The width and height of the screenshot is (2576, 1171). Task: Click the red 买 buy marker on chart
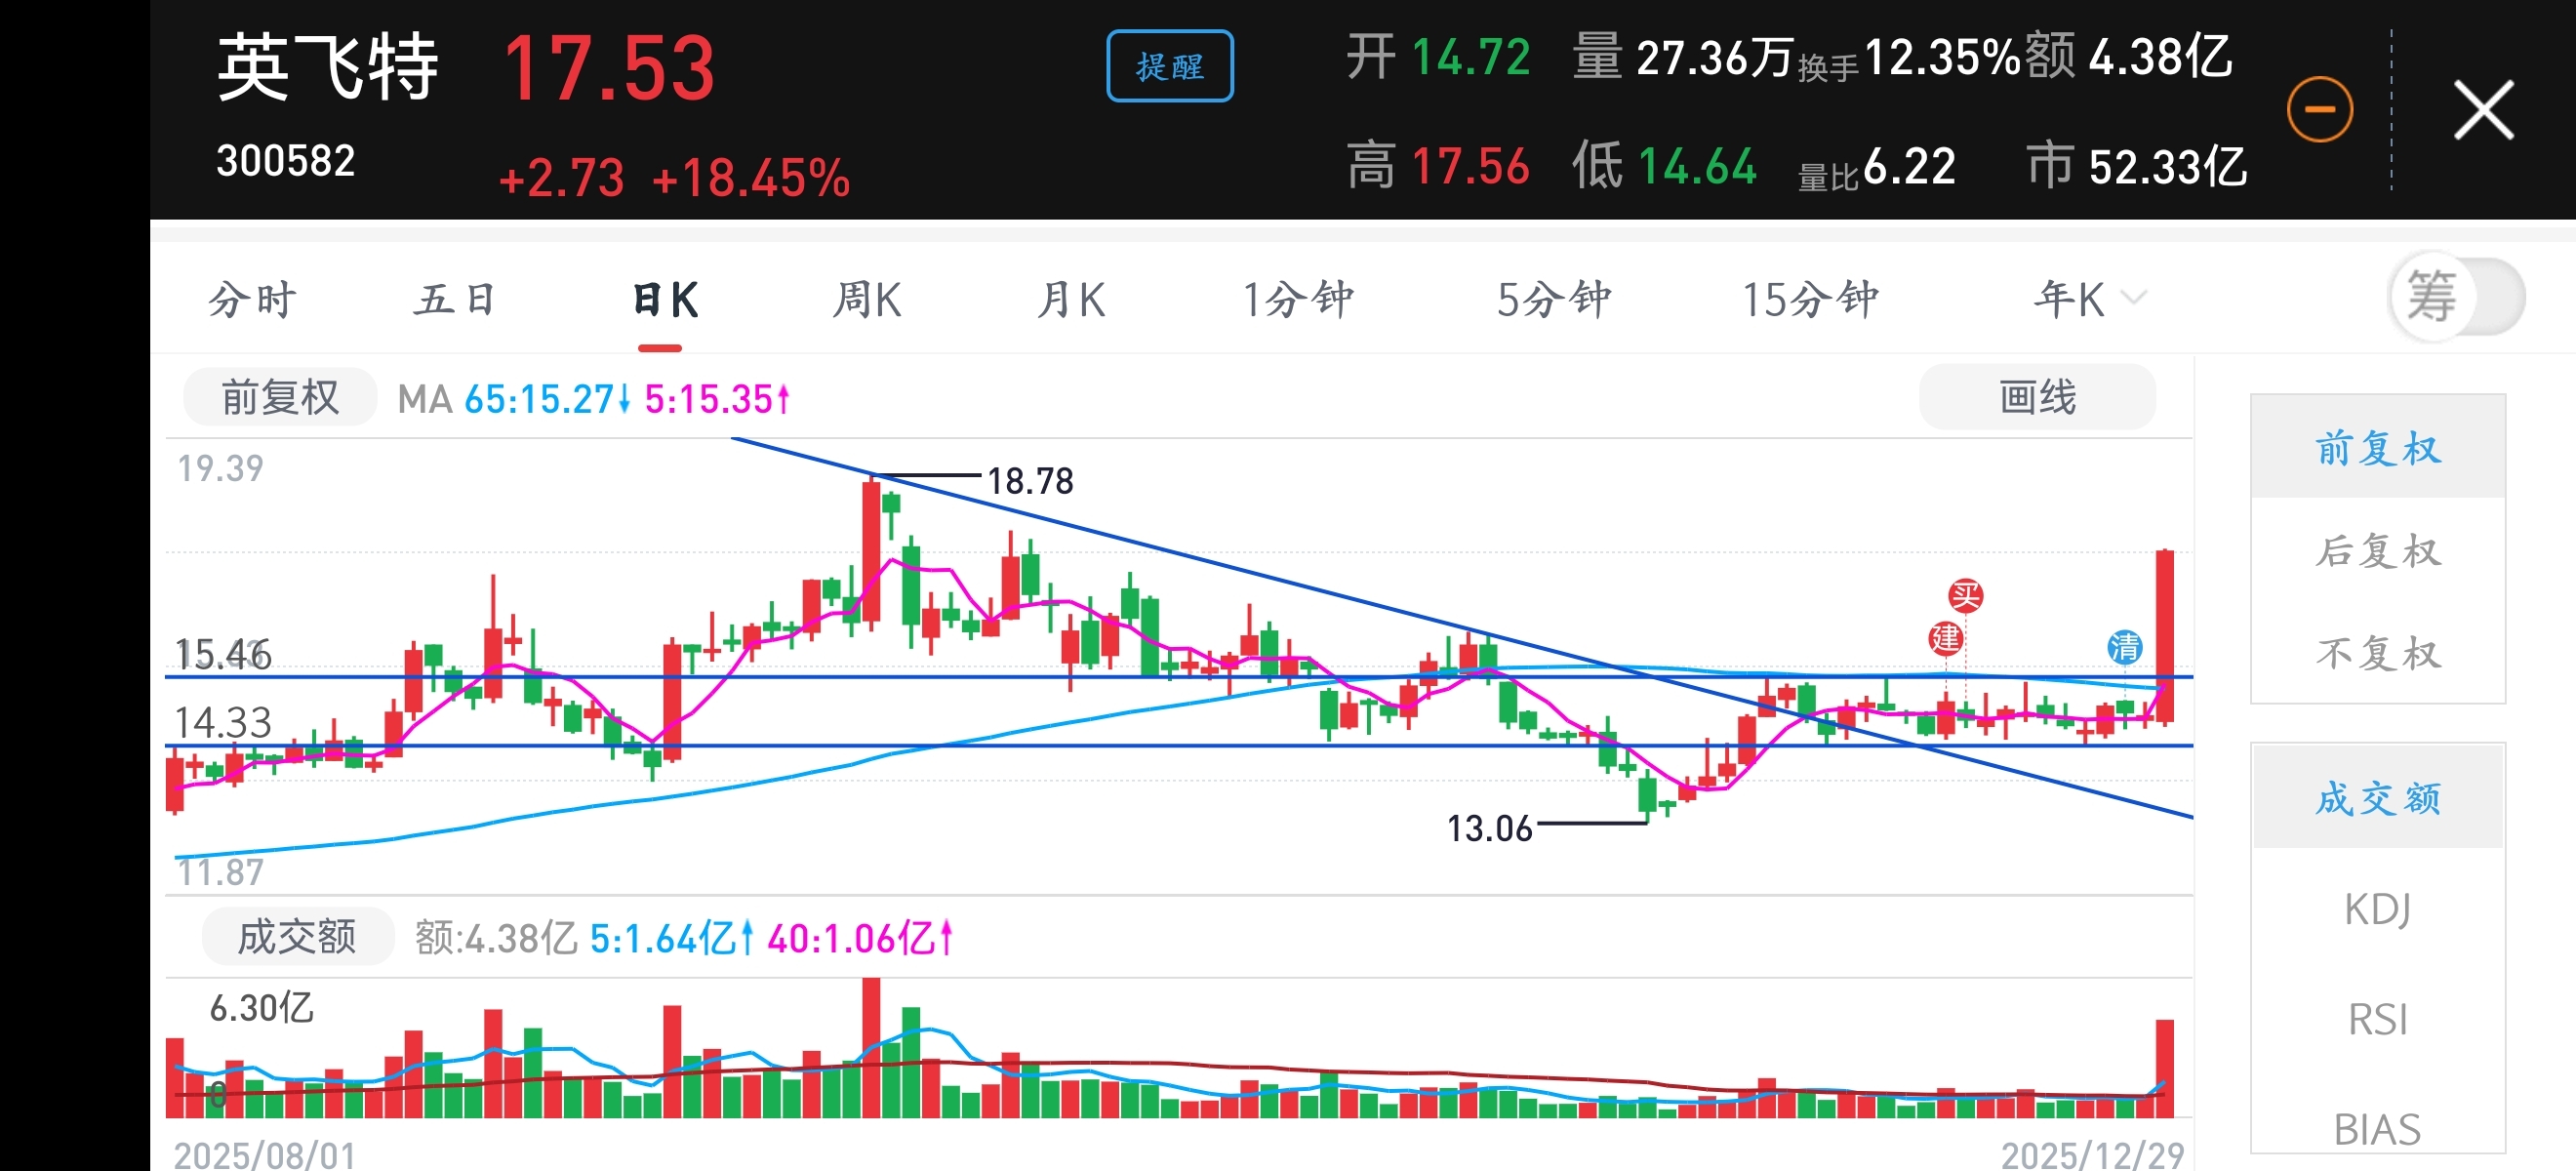1965,596
